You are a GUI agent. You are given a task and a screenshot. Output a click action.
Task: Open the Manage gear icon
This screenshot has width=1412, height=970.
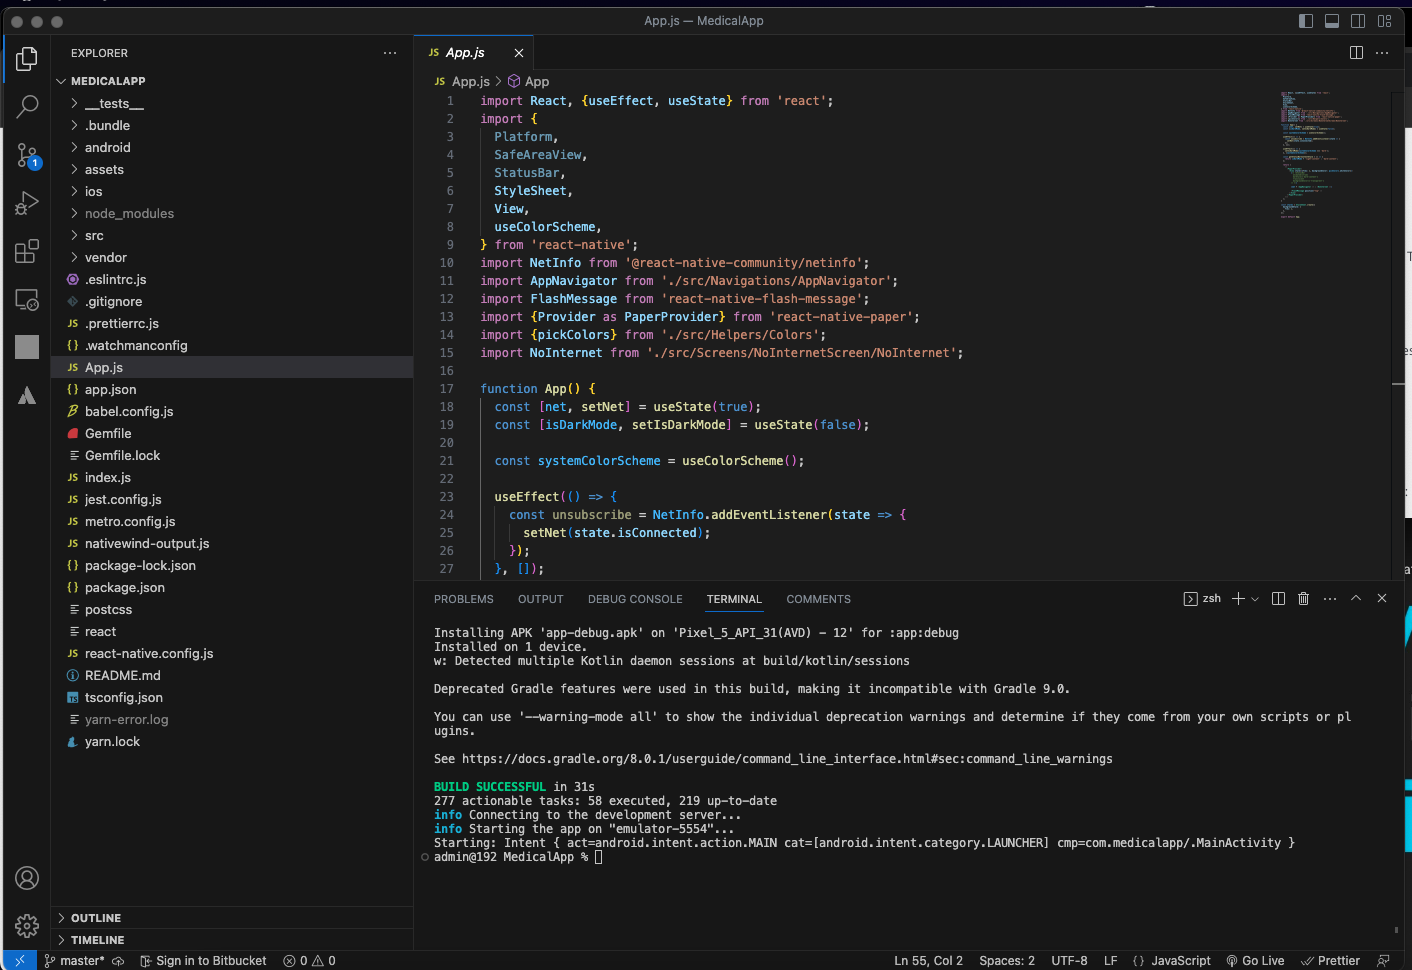click(27, 926)
